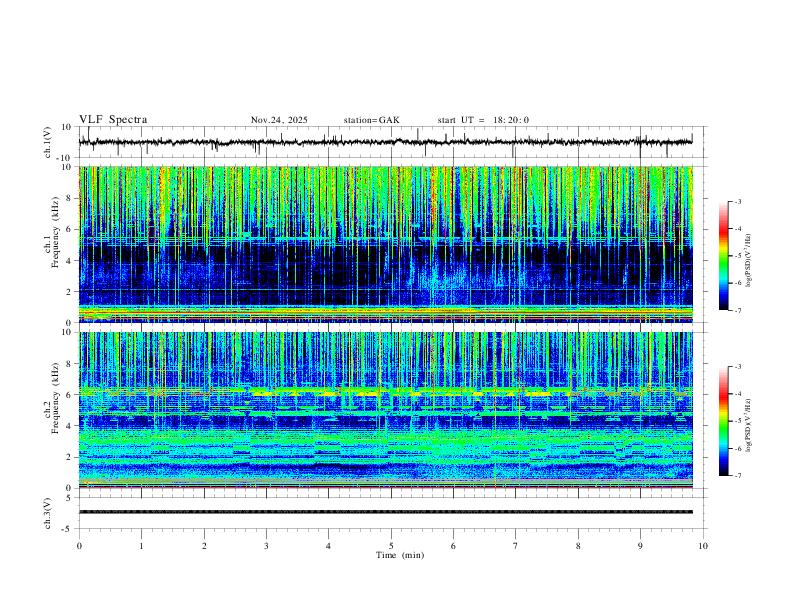The width and height of the screenshot is (792, 612).
Task: Click the ch.1 spectrogram panel
Action: click(x=386, y=244)
